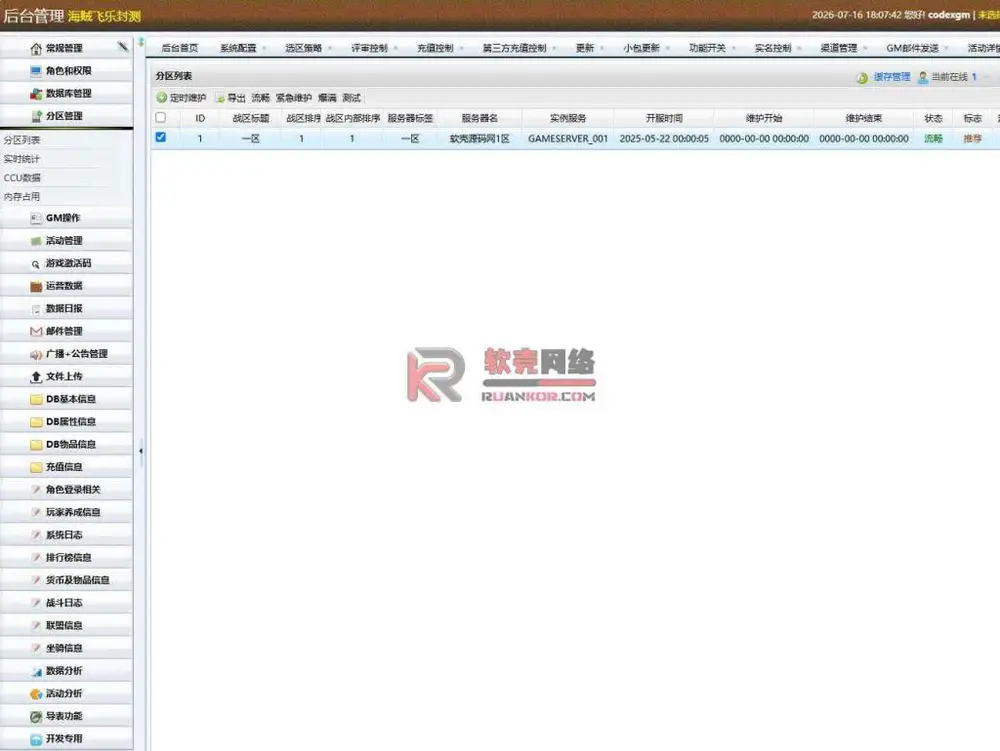
Task: Open 运营数据 via its brown icon
Action: [x=36, y=286]
